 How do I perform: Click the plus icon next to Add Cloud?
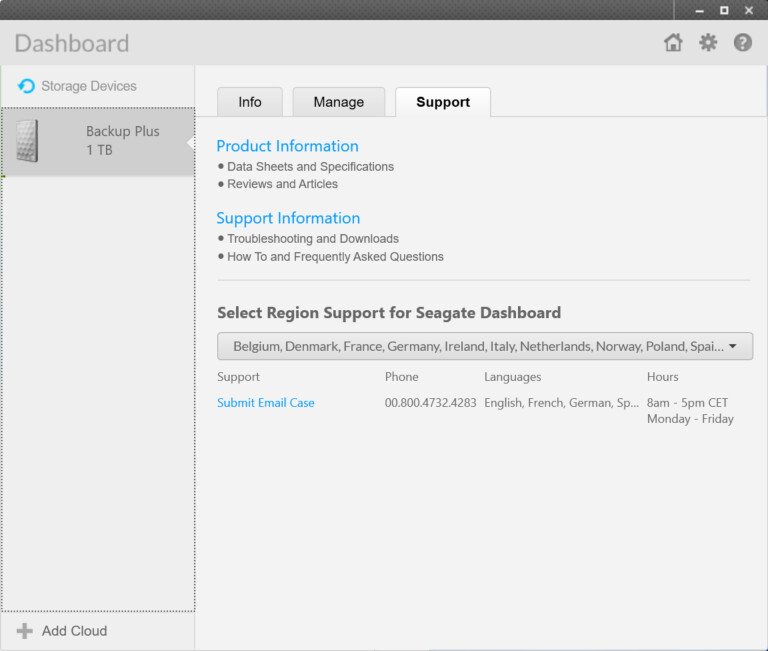24,631
